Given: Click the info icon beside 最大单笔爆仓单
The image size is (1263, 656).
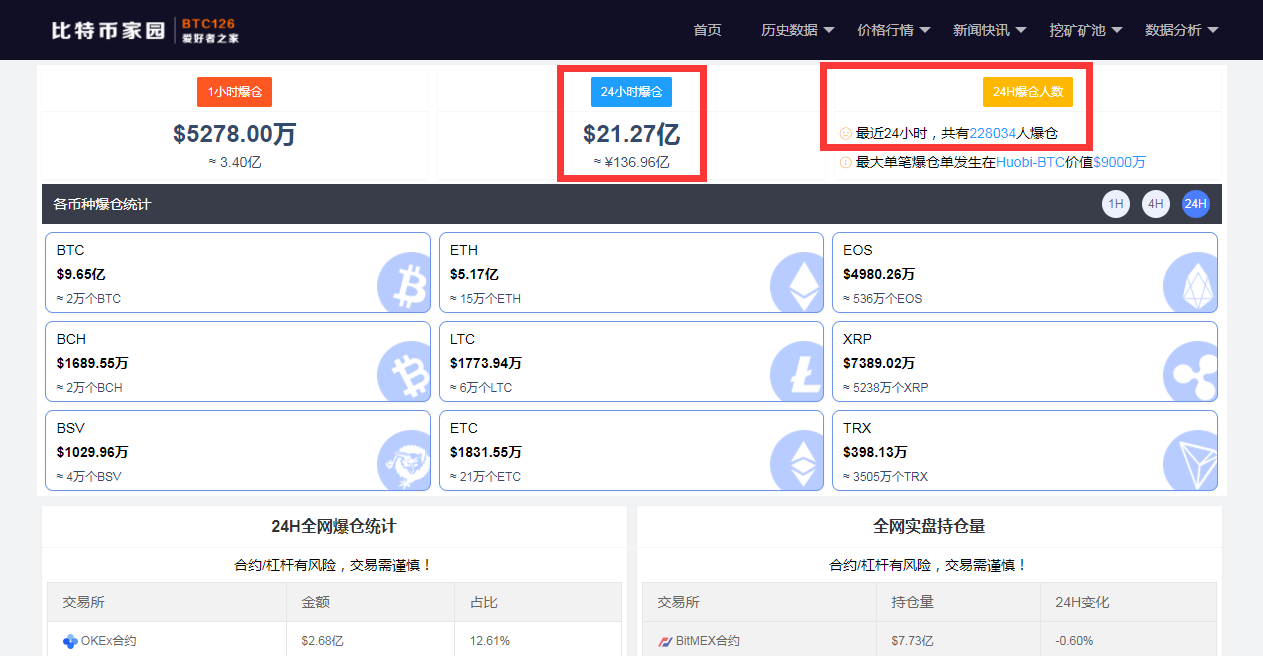Looking at the screenshot, I should point(846,162).
